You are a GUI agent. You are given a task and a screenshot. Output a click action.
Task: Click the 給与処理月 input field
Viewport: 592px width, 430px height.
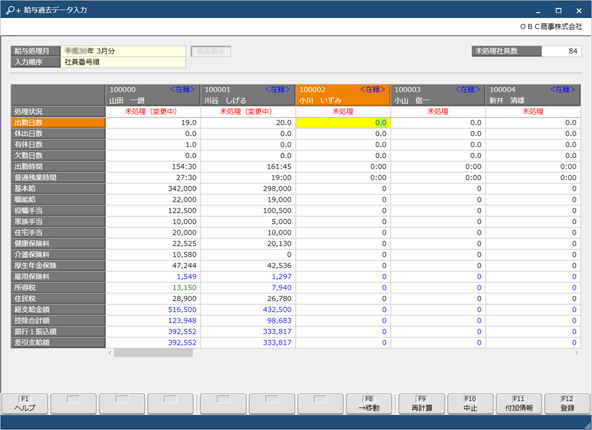123,51
